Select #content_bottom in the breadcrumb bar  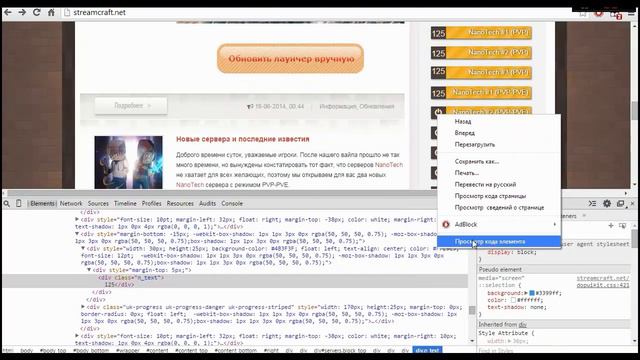[236, 350]
